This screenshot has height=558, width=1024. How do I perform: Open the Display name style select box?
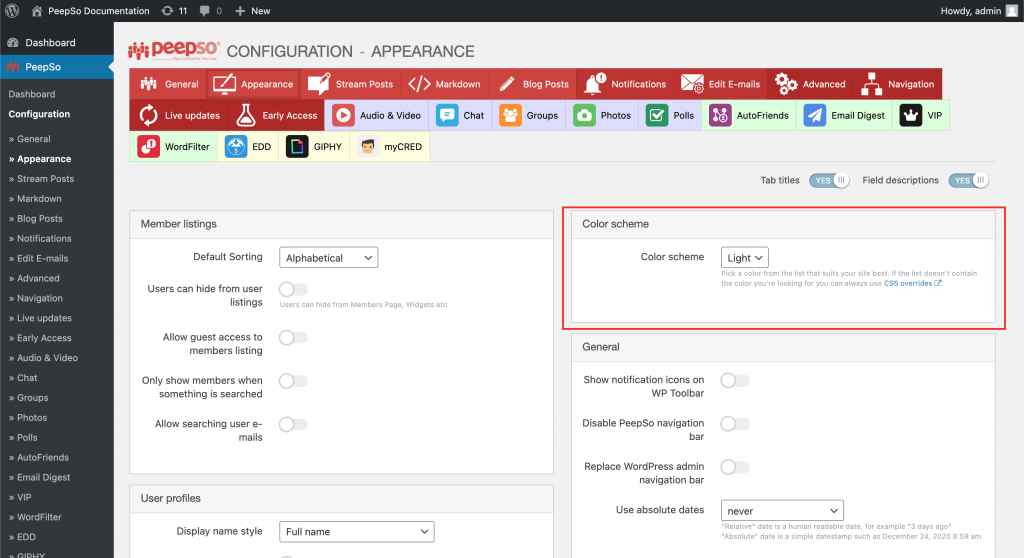(356, 532)
